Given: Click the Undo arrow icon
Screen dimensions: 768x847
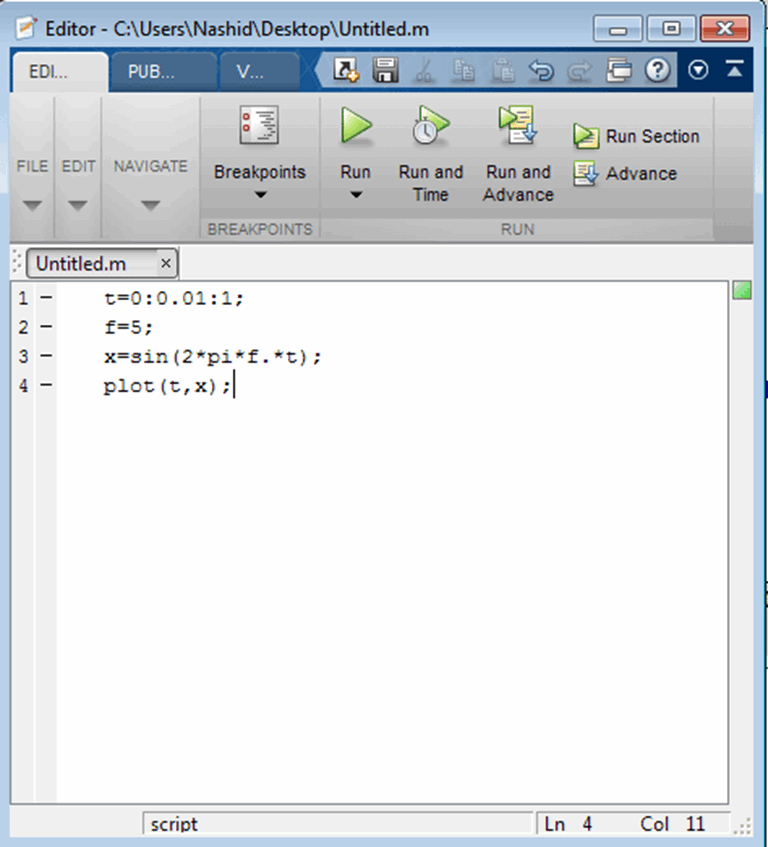Looking at the screenshot, I should click(x=541, y=71).
